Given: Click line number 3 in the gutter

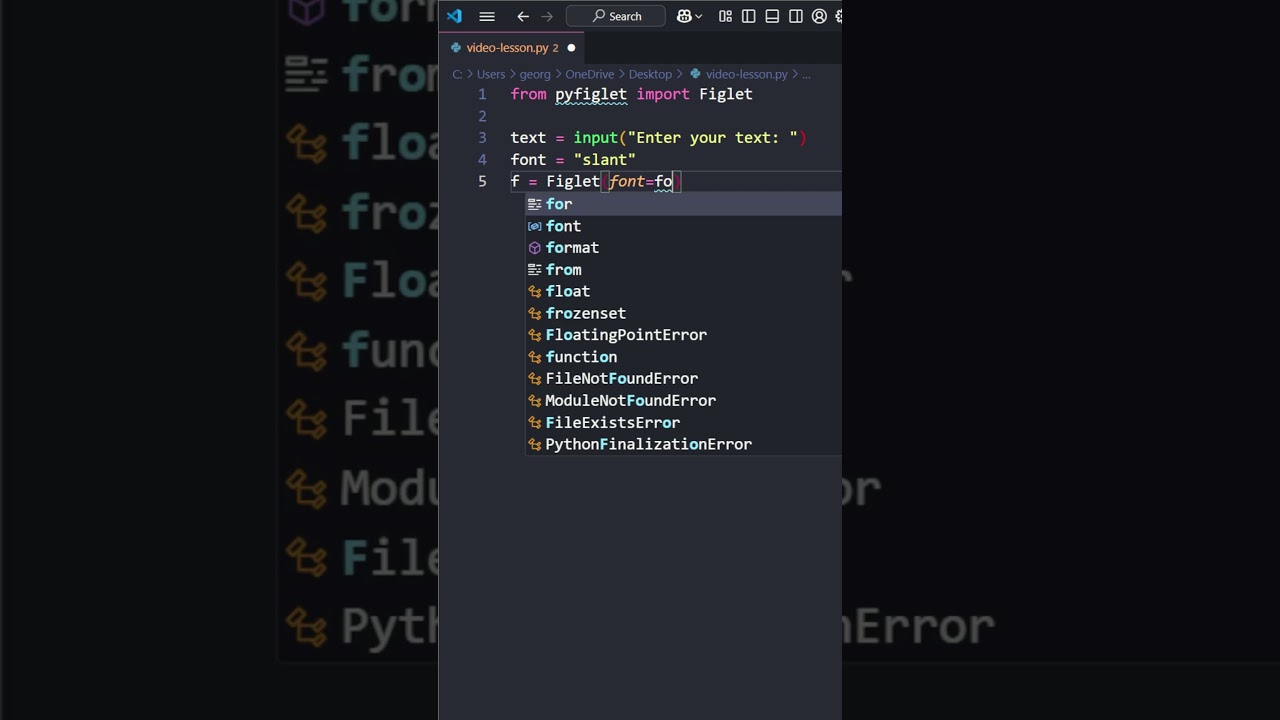Looking at the screenshot, I should pyautogui.click(x=482, y=138).
